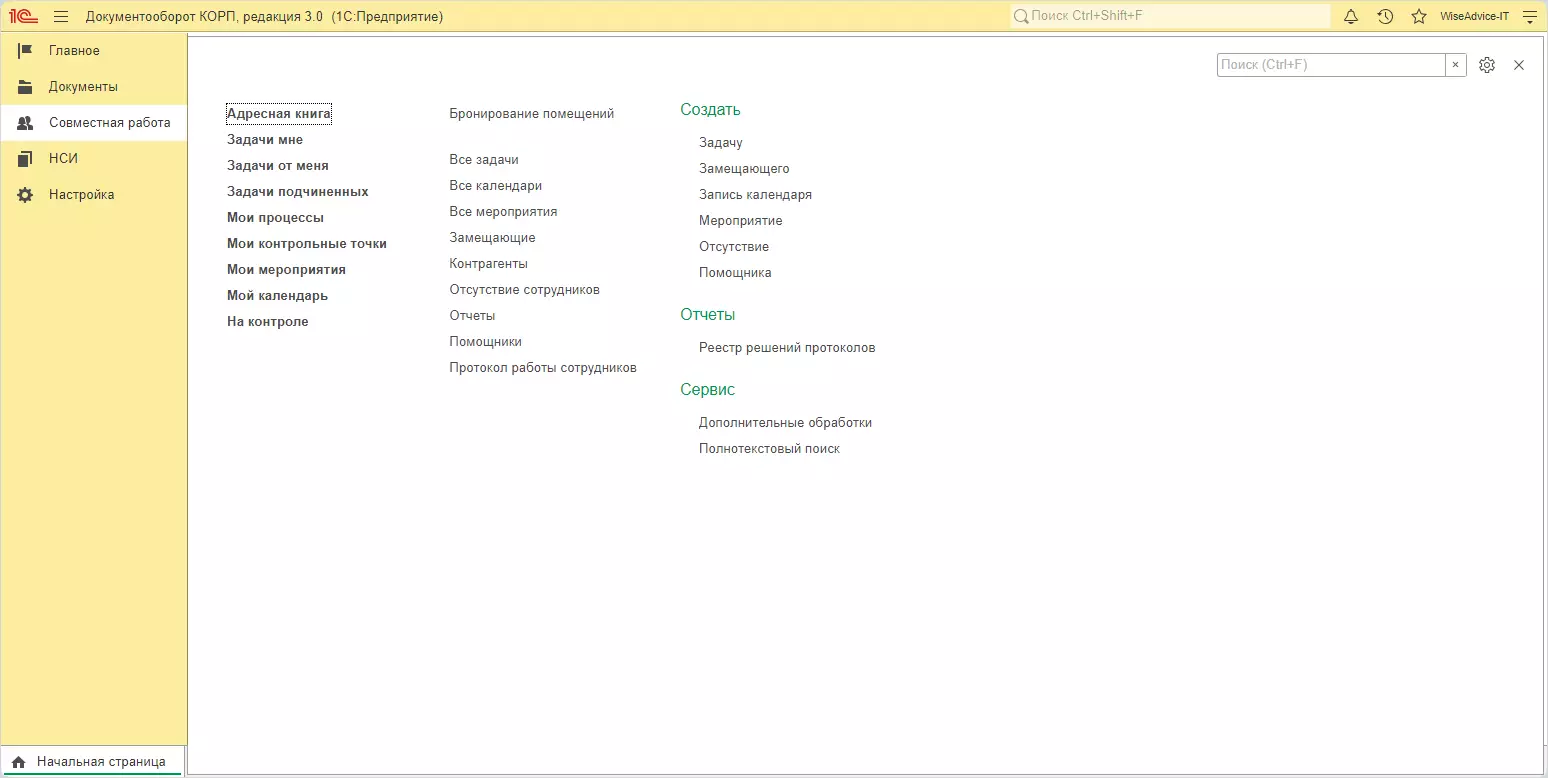Open the Помощники list
The image size is (1548, 778).
click(485, 342)
